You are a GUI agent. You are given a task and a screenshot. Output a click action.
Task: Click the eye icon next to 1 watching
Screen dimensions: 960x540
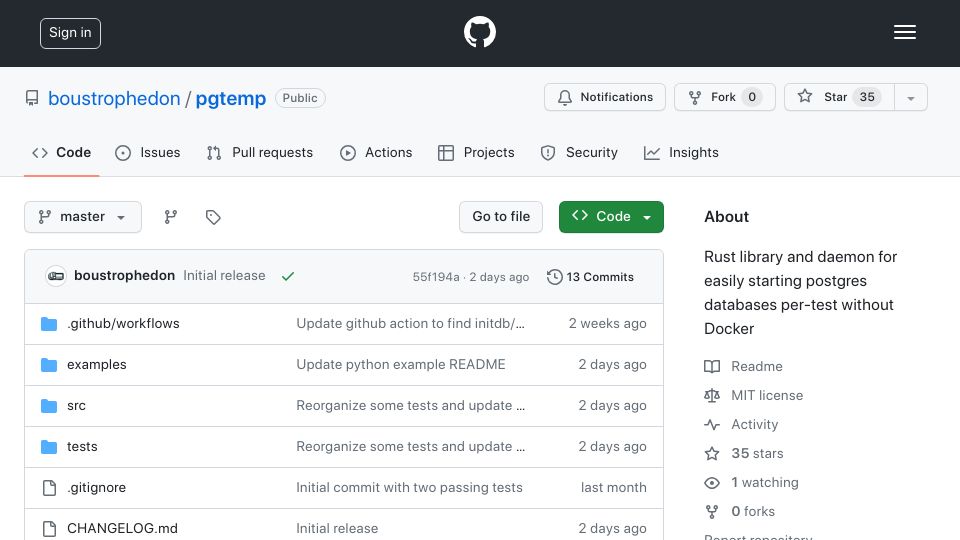(712, 482)
